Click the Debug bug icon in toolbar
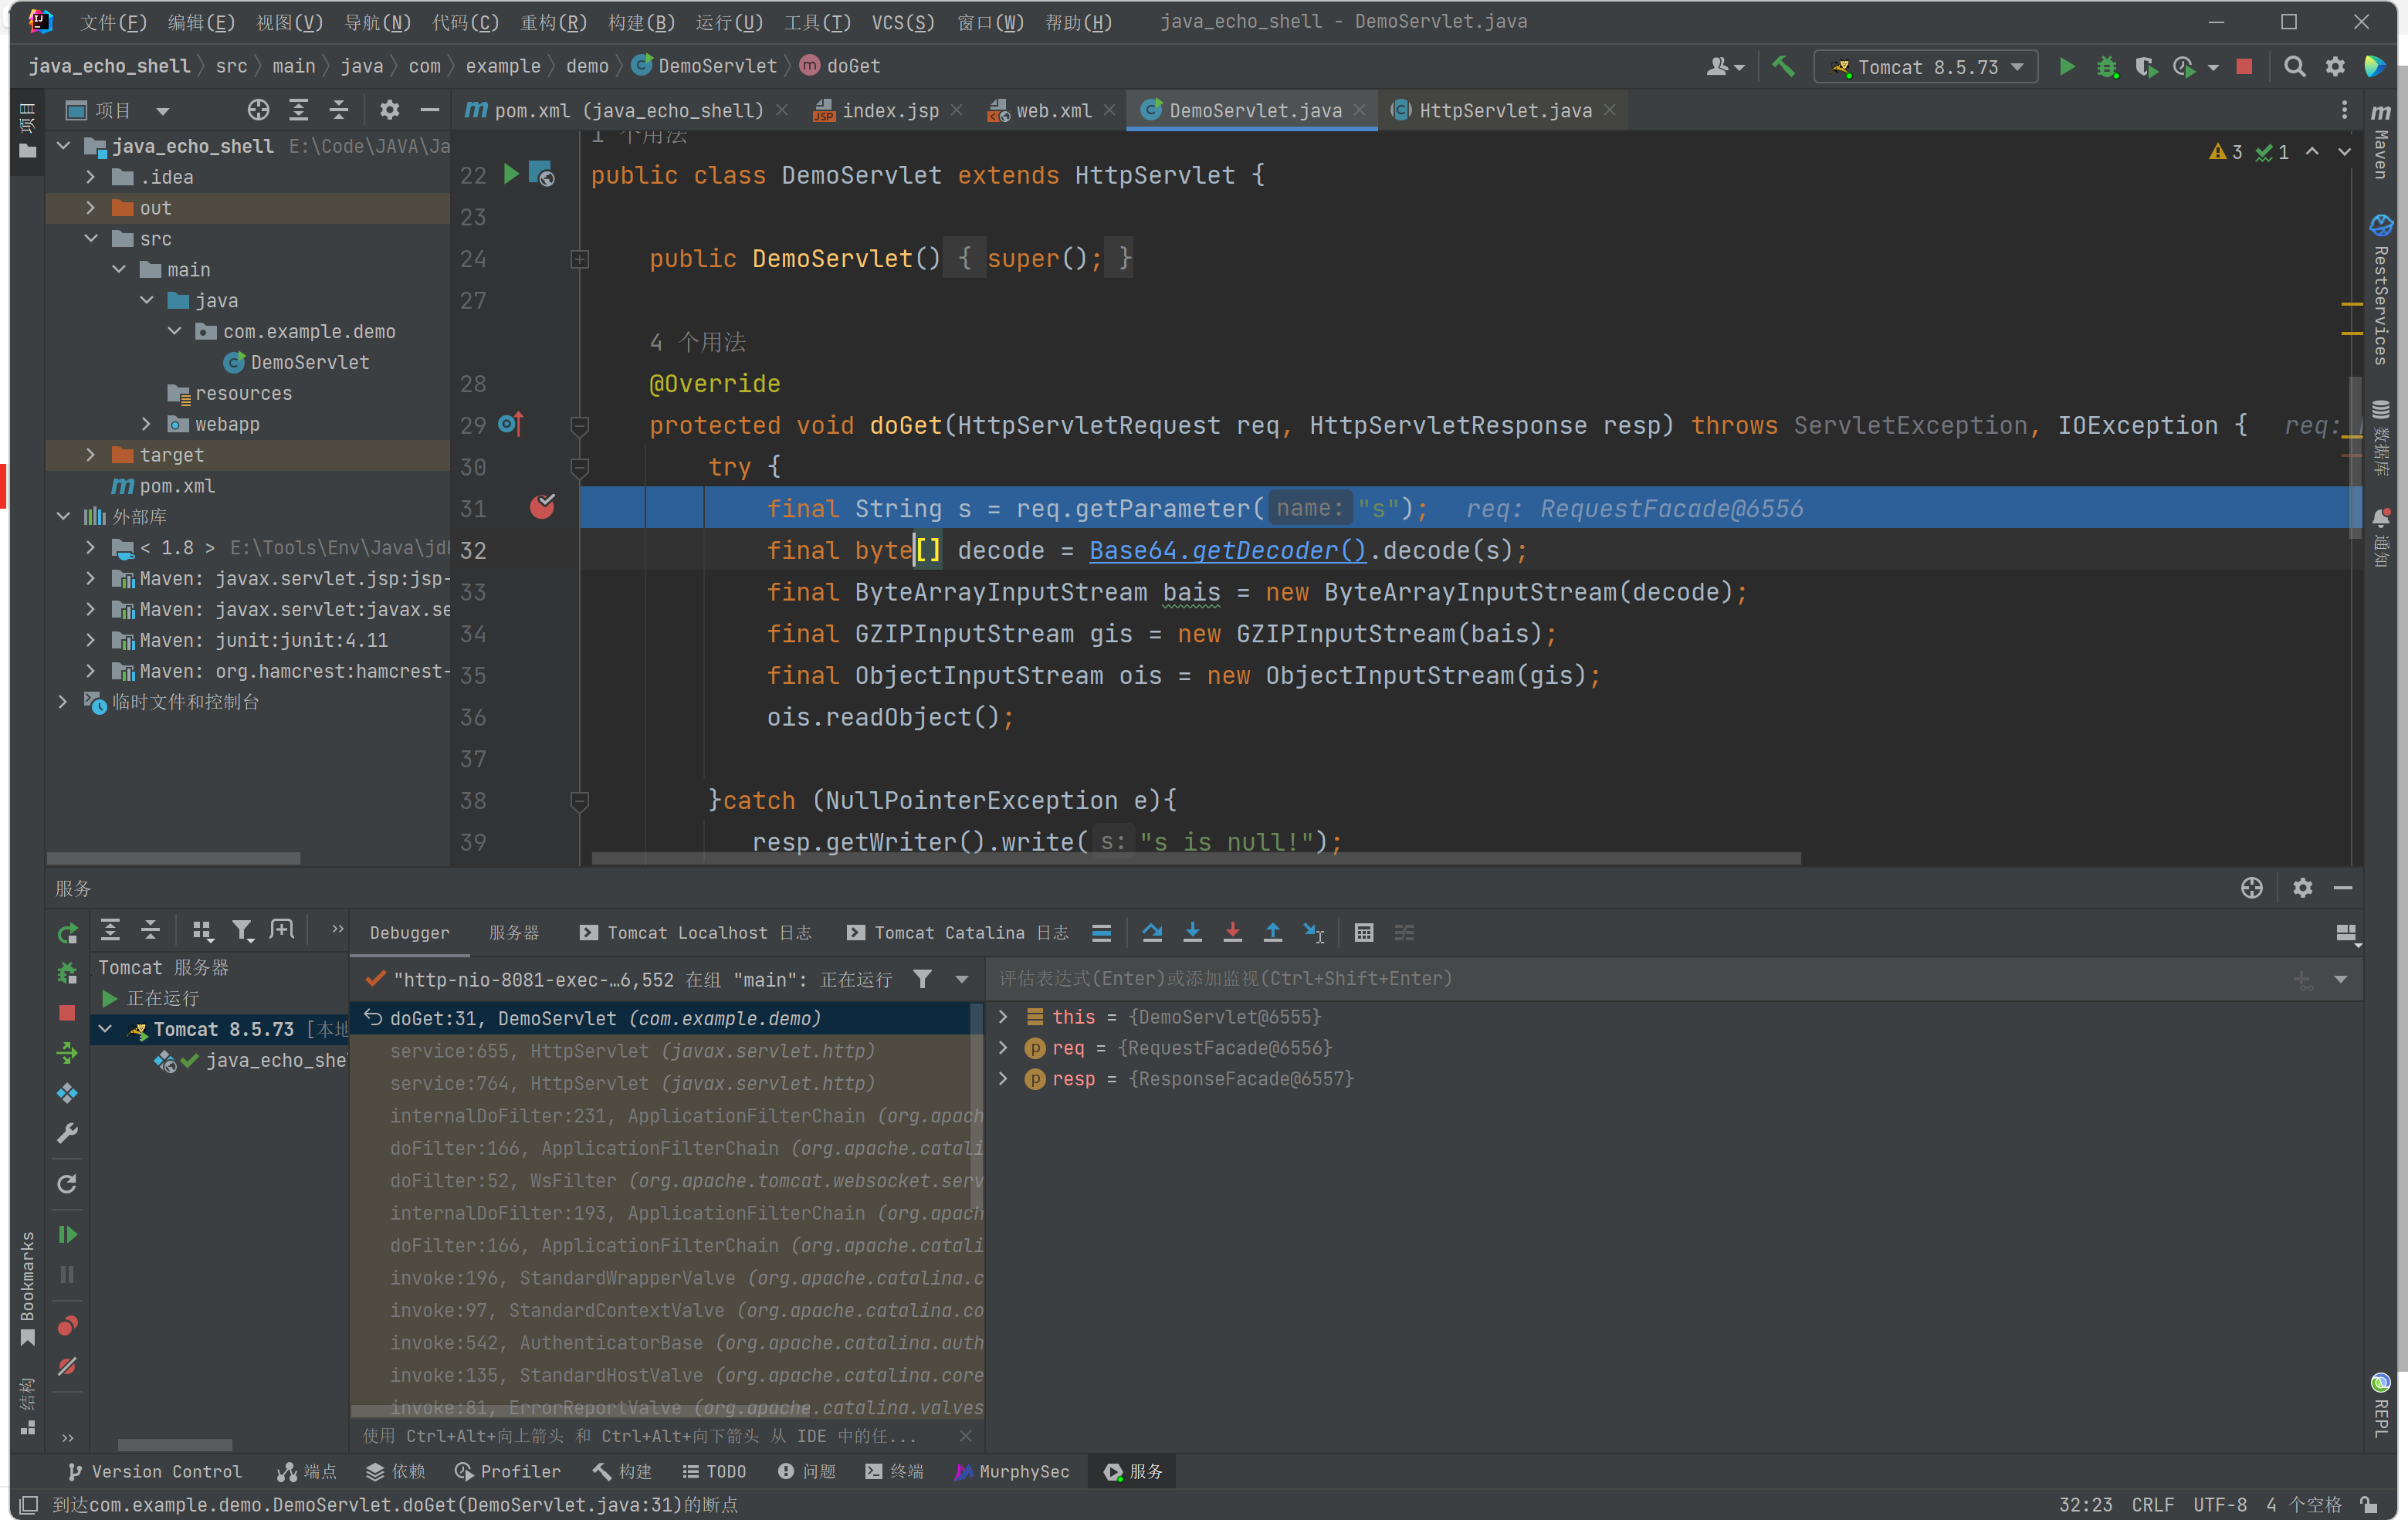 [x=2107, y=66]
